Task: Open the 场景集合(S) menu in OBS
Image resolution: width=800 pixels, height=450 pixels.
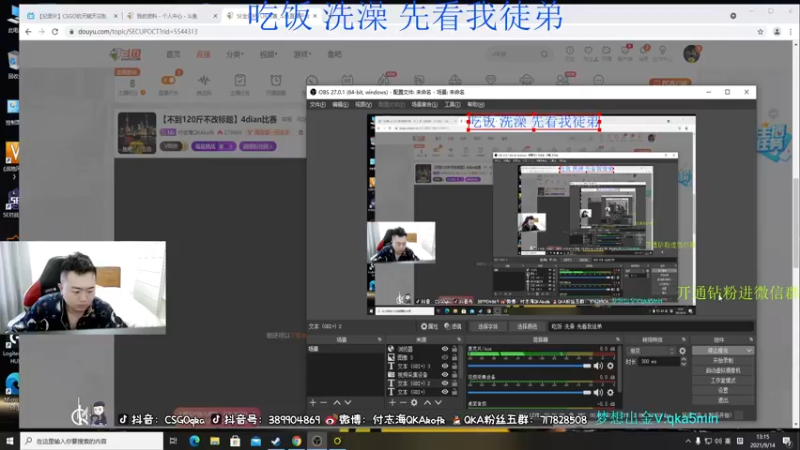Action: (x=424, y=105)
